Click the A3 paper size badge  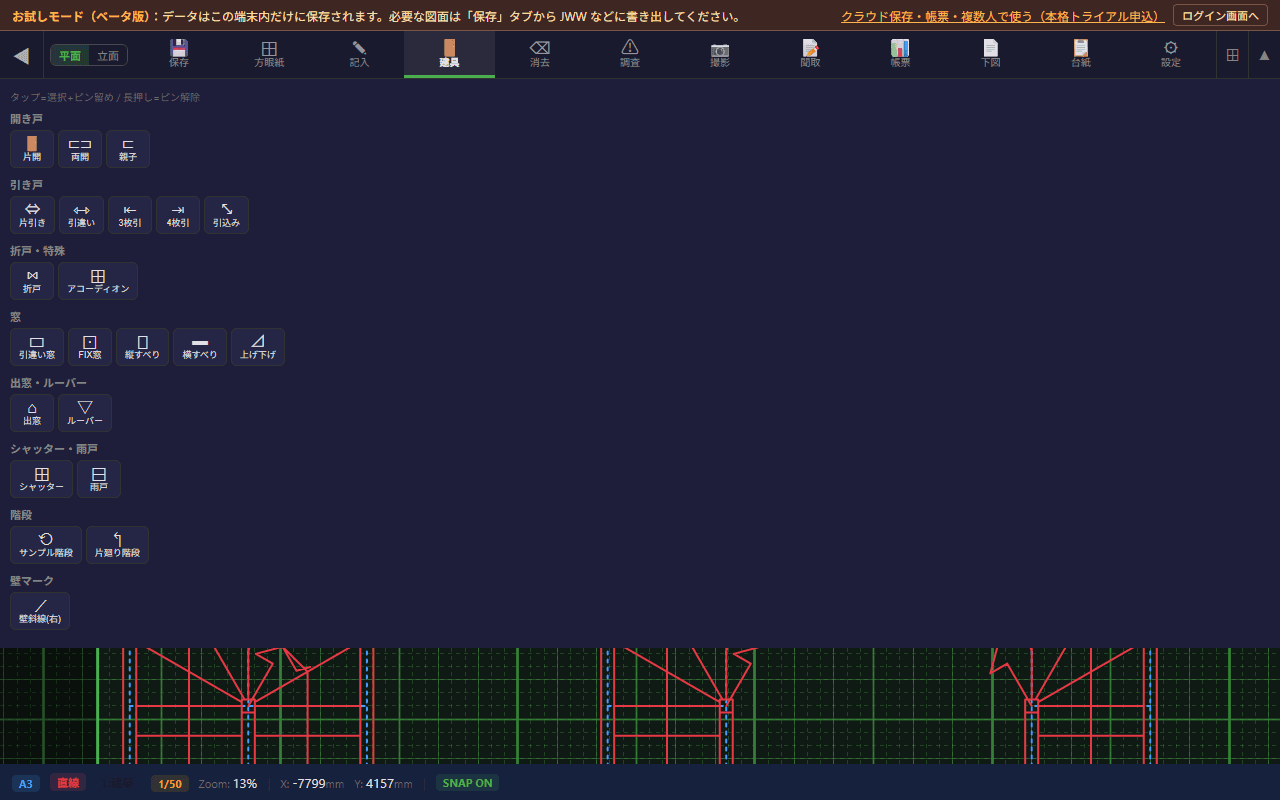point(26,783)
